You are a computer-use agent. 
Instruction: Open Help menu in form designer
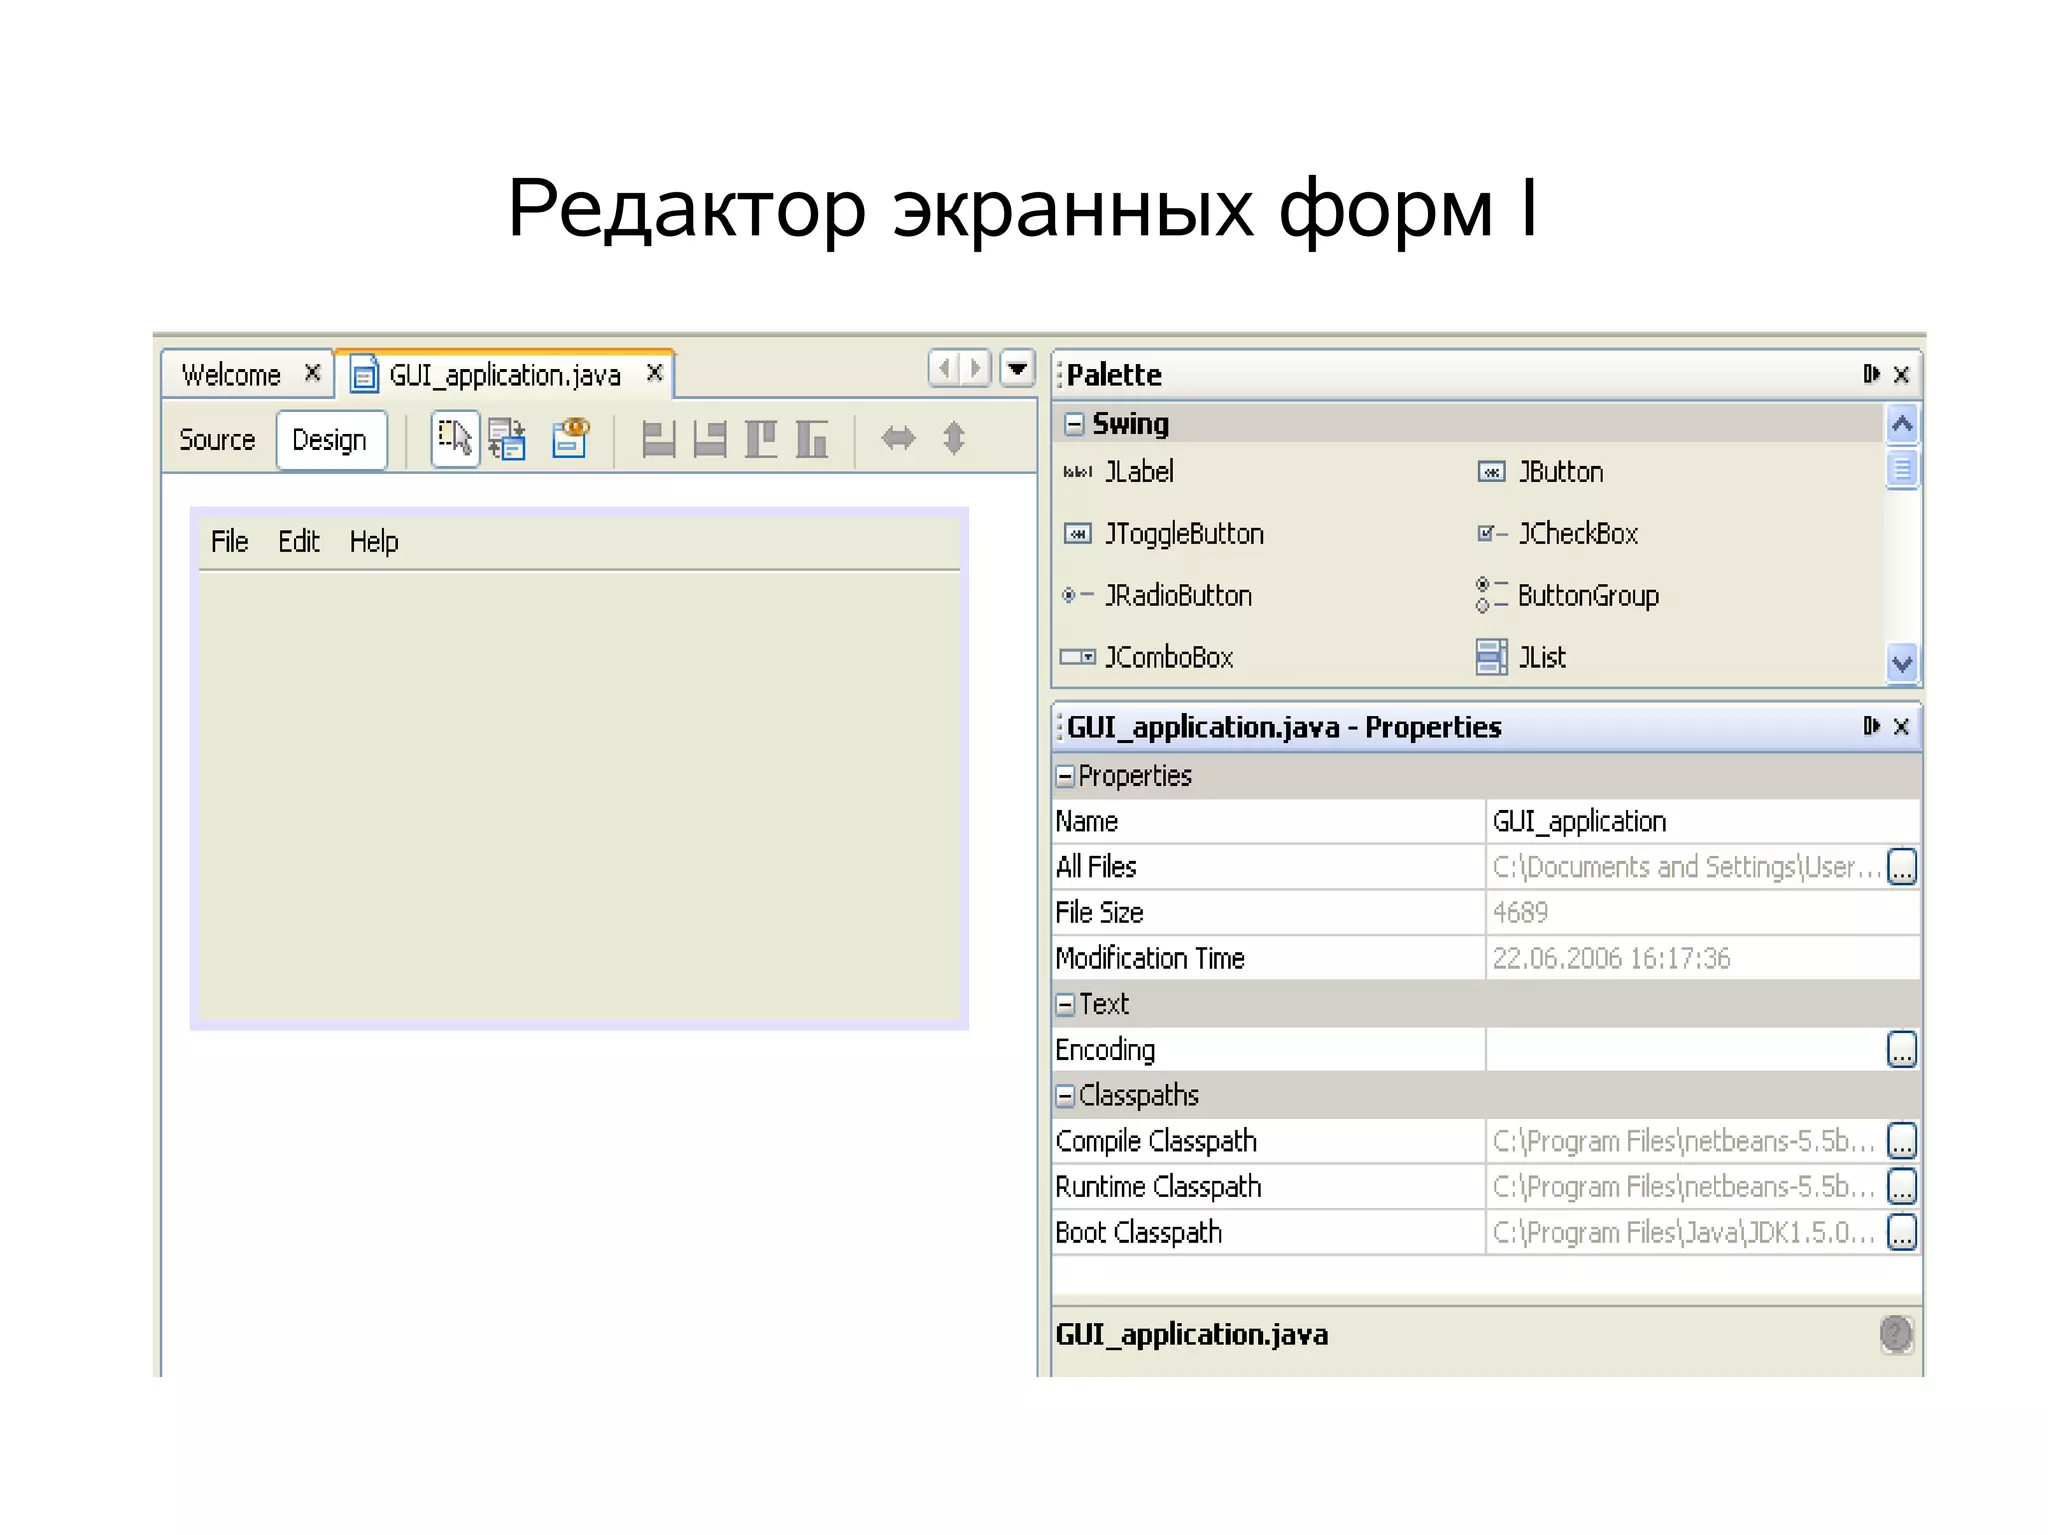(374, 541)
